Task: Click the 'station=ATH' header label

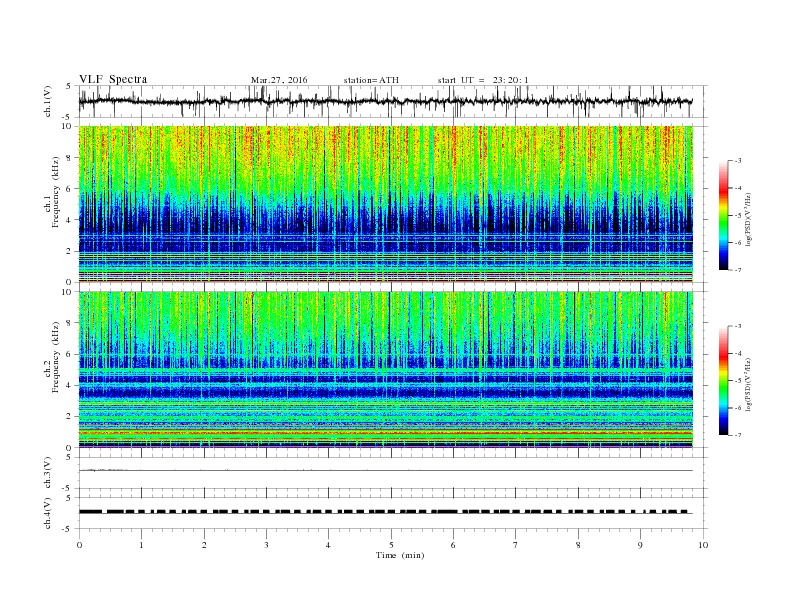Action: tap(371, 80)
